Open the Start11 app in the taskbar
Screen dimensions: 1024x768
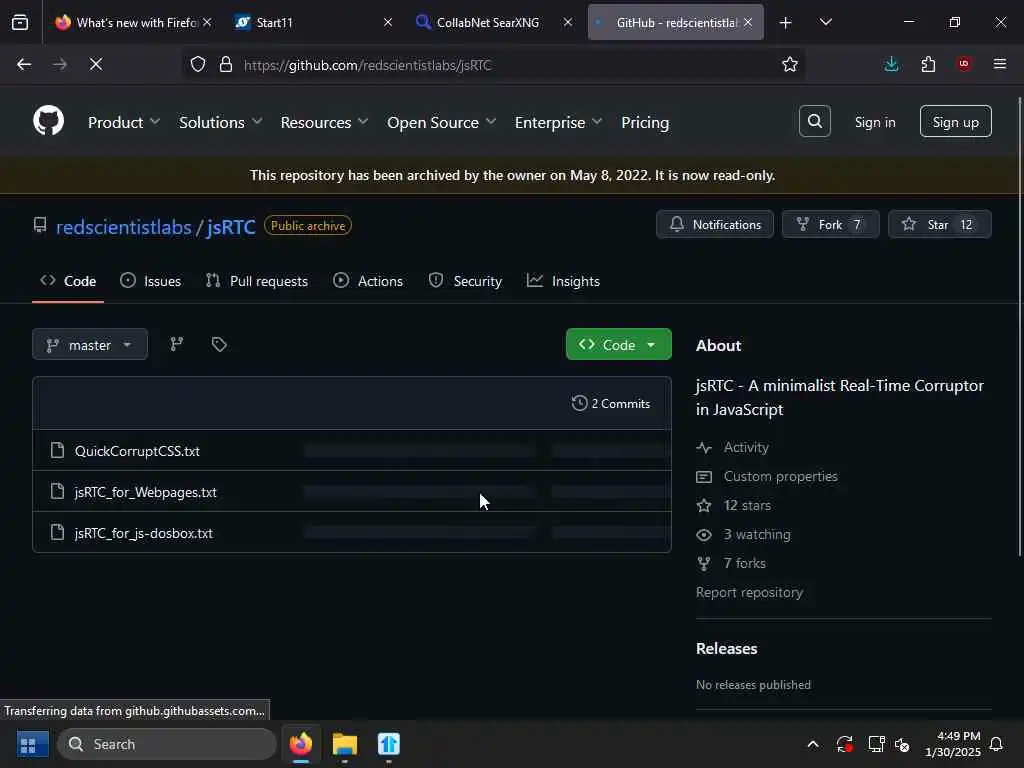(x=389, y=744)
